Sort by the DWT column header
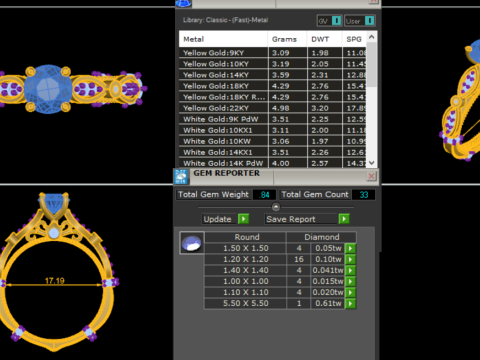The width and height of the screenshot is (480, 360). [x=324, y=39]
